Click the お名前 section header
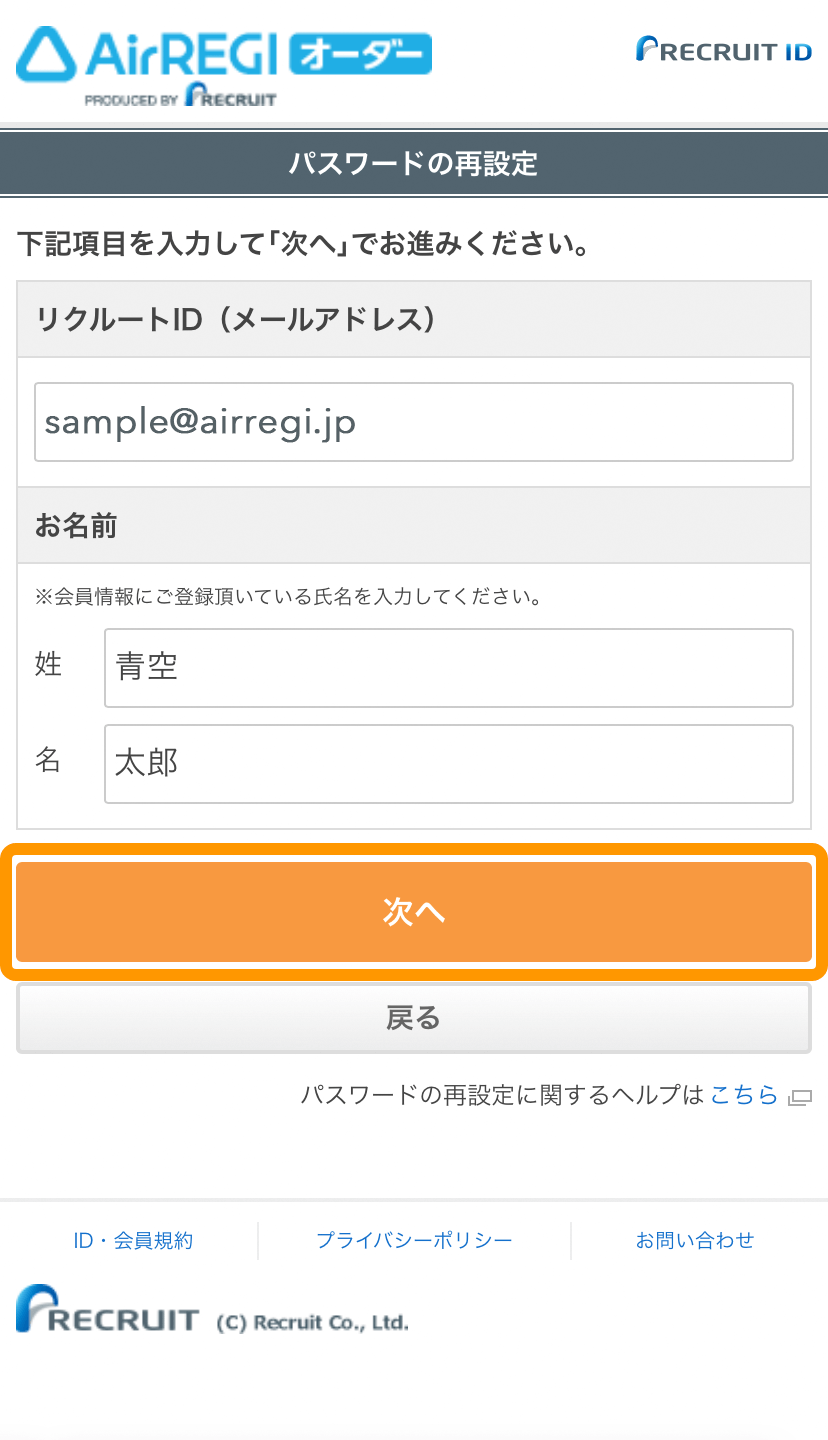828x1440 pixels. tap(76, 526)
